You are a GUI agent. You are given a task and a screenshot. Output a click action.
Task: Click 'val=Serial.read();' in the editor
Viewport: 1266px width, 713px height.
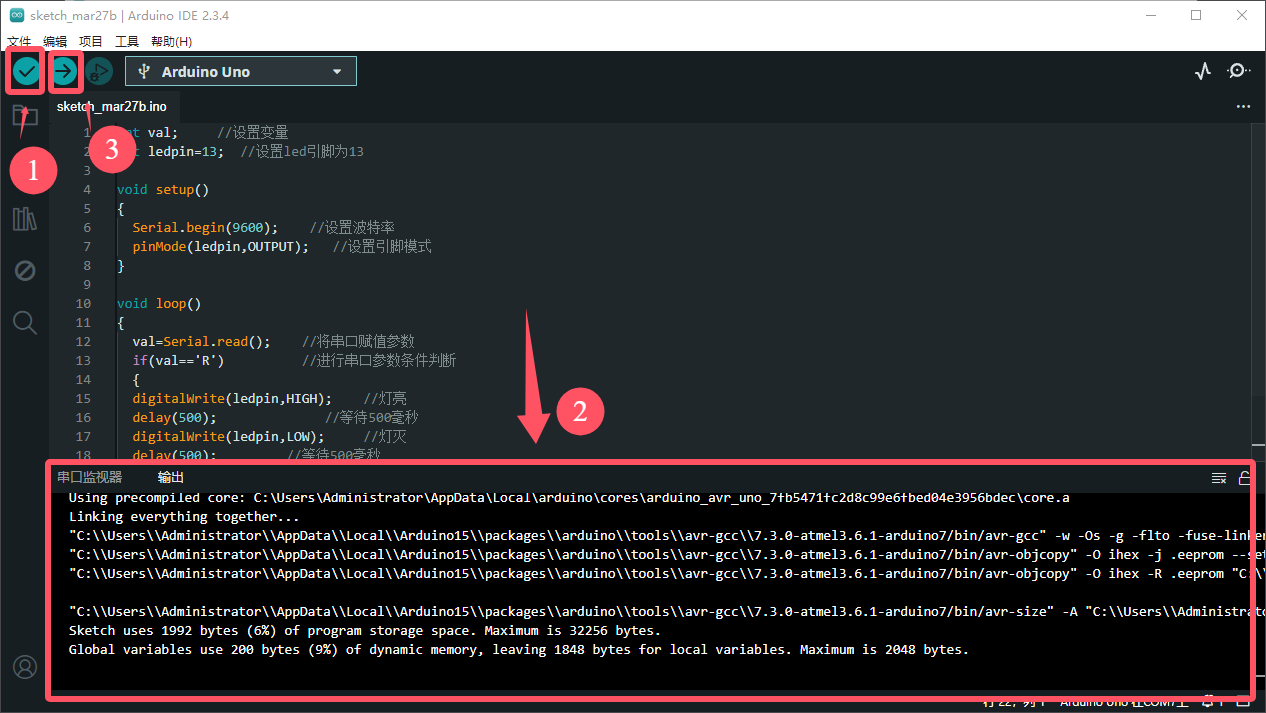click(202, 341)
